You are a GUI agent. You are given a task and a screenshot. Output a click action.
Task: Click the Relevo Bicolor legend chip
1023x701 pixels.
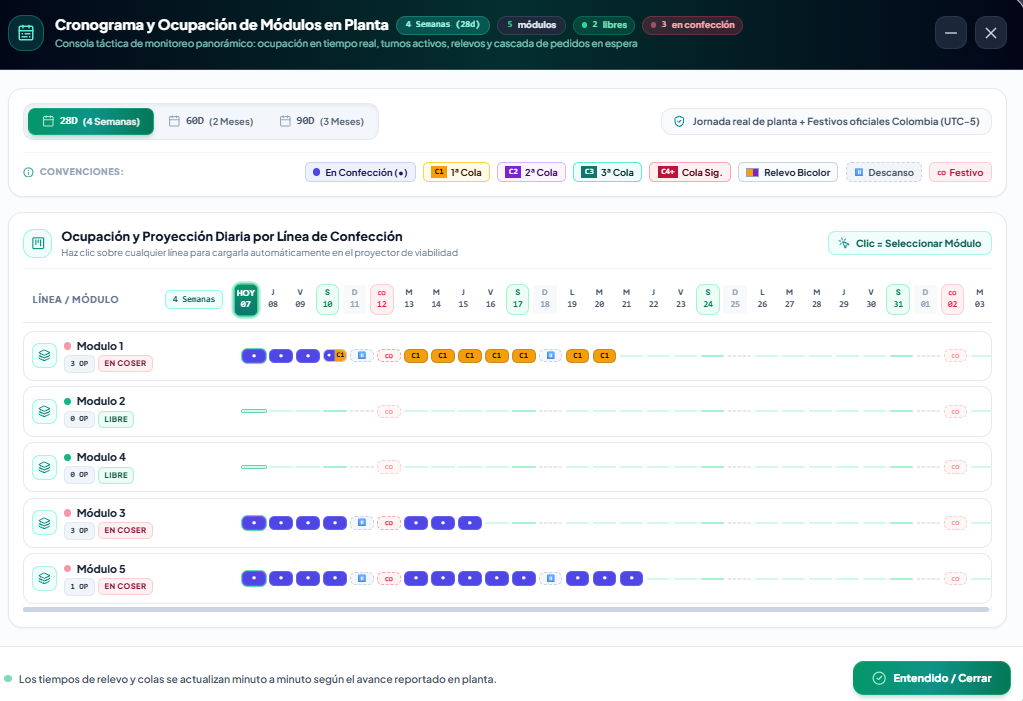787,172
